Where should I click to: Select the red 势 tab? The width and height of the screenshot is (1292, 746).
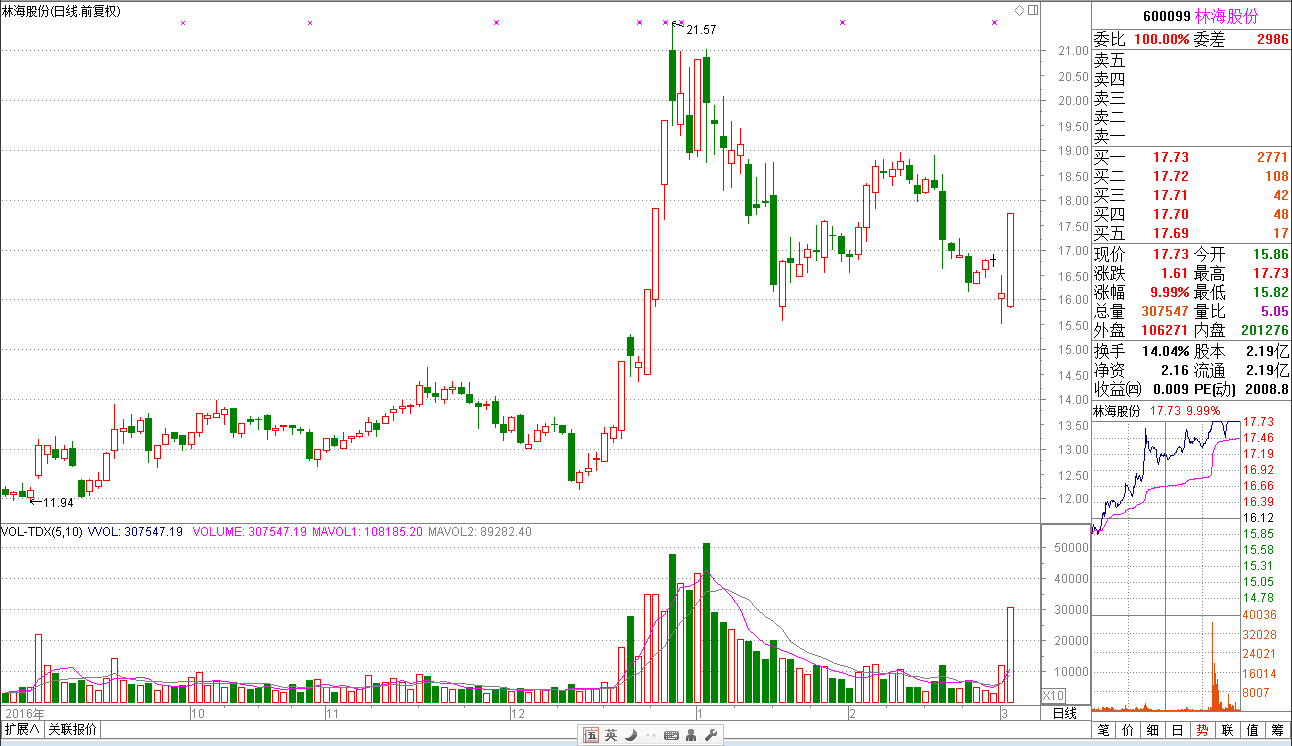click(1203, 731)
